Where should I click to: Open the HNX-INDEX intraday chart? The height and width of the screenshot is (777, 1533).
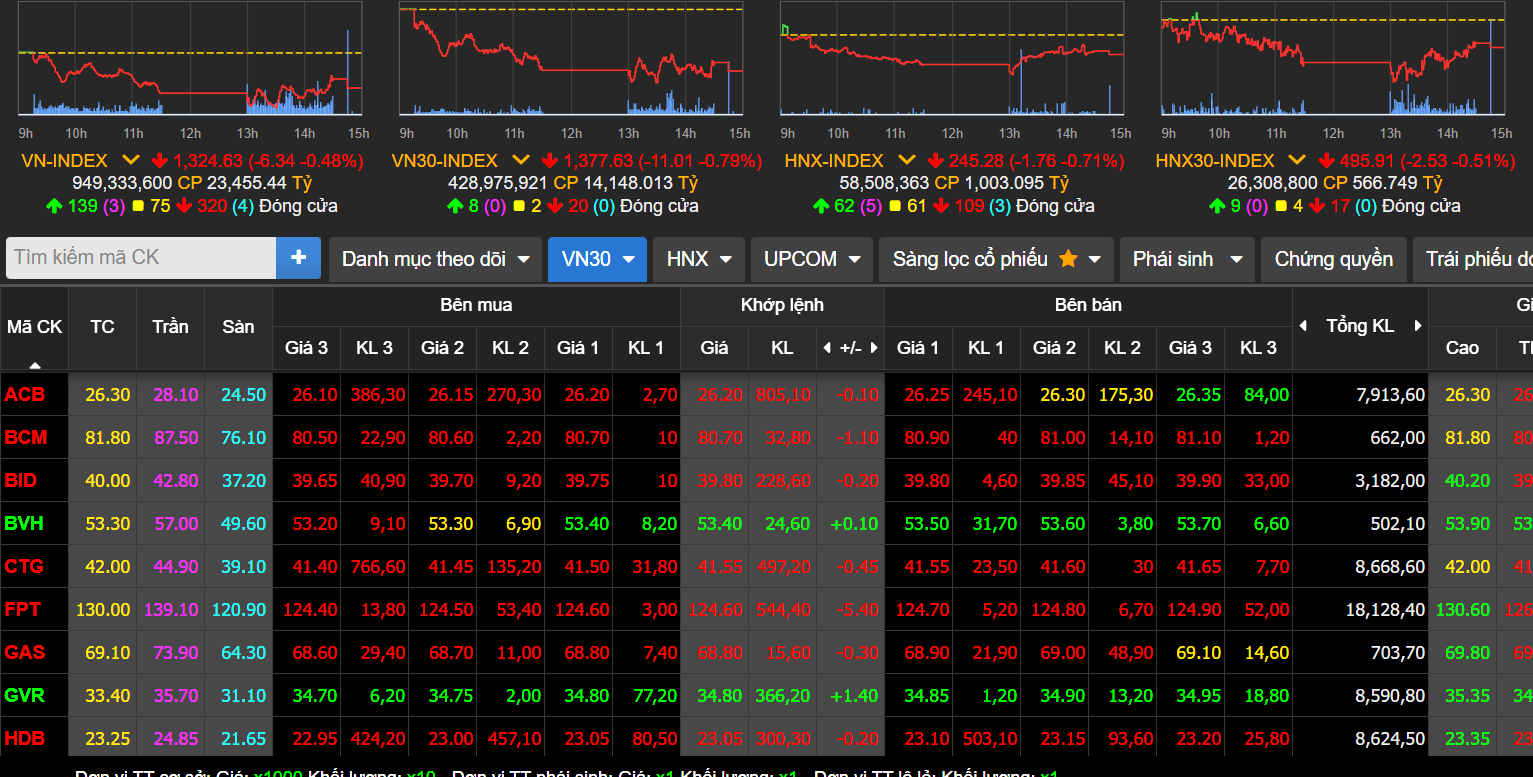952,60
